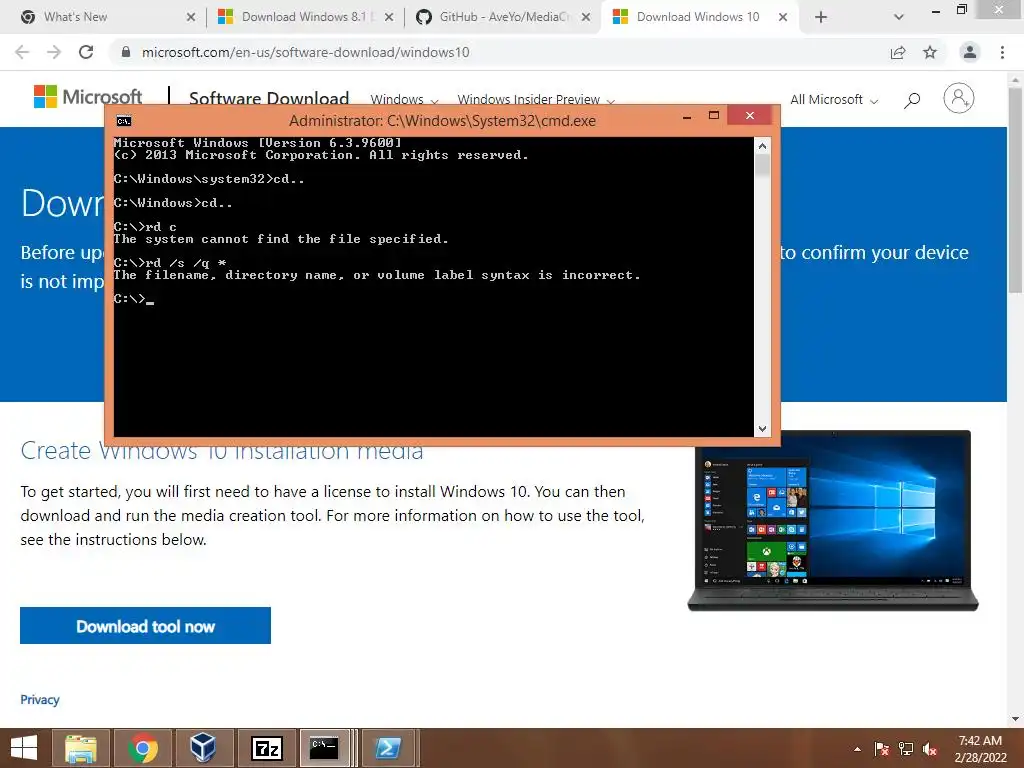Click the Windows 10 laptop image
This screenshot has width=1024, height=768.
(833, 520)
